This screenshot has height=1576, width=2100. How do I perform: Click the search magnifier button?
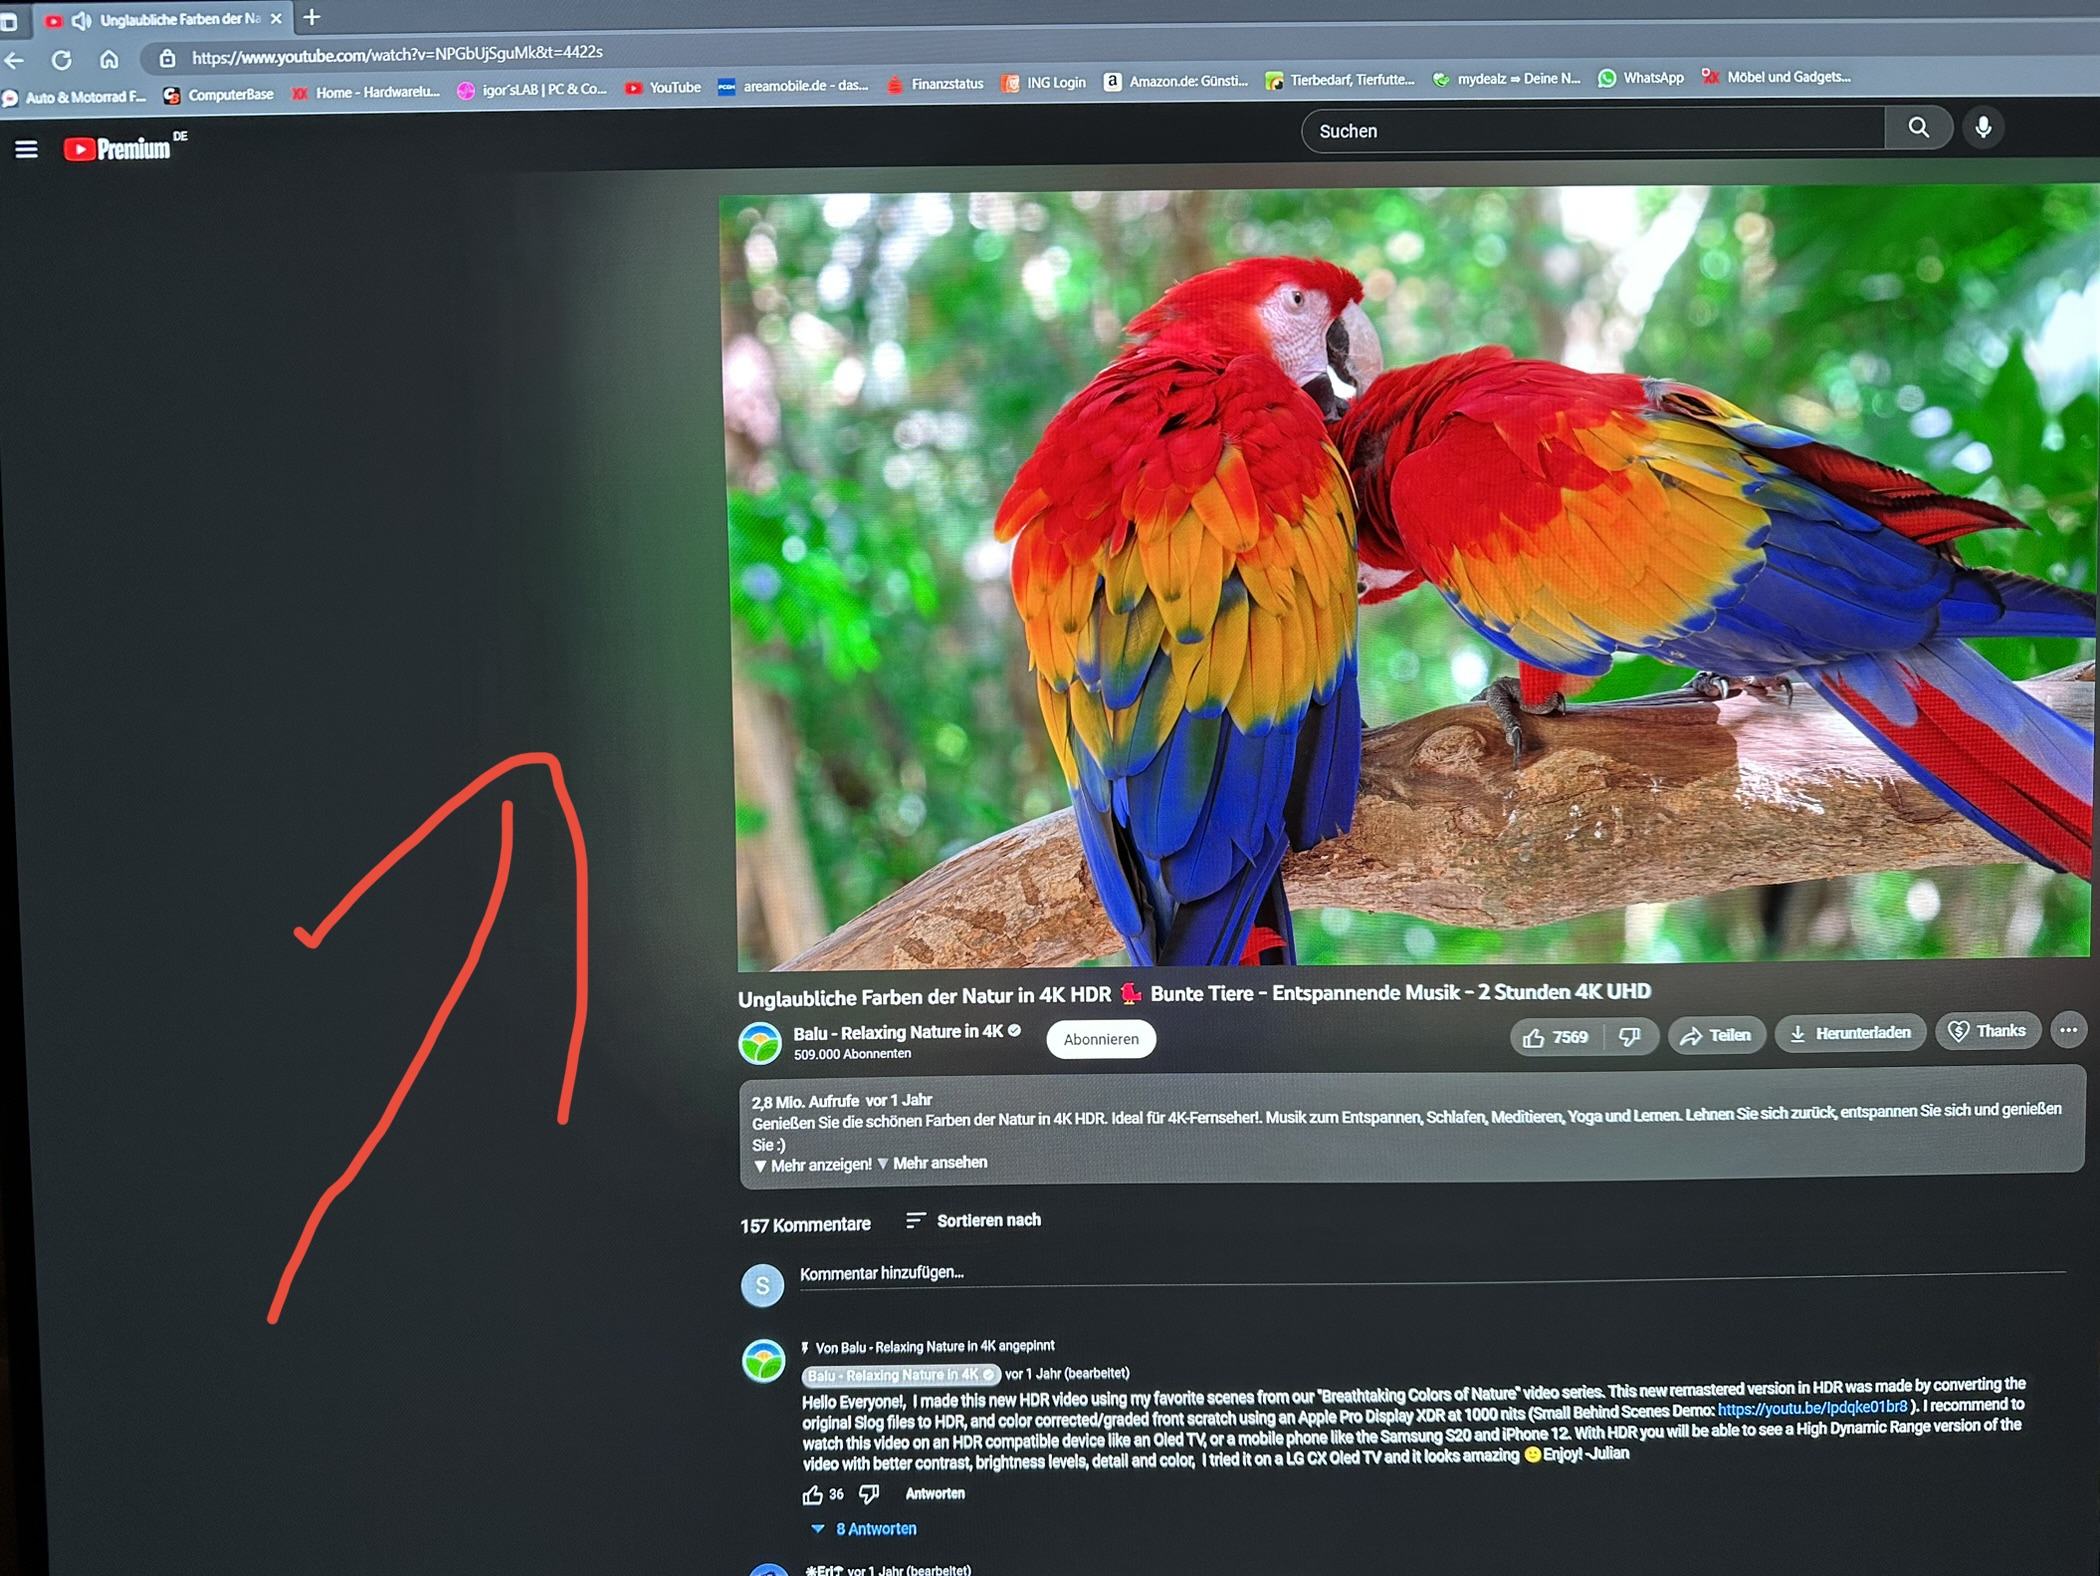pos(1917,128)
